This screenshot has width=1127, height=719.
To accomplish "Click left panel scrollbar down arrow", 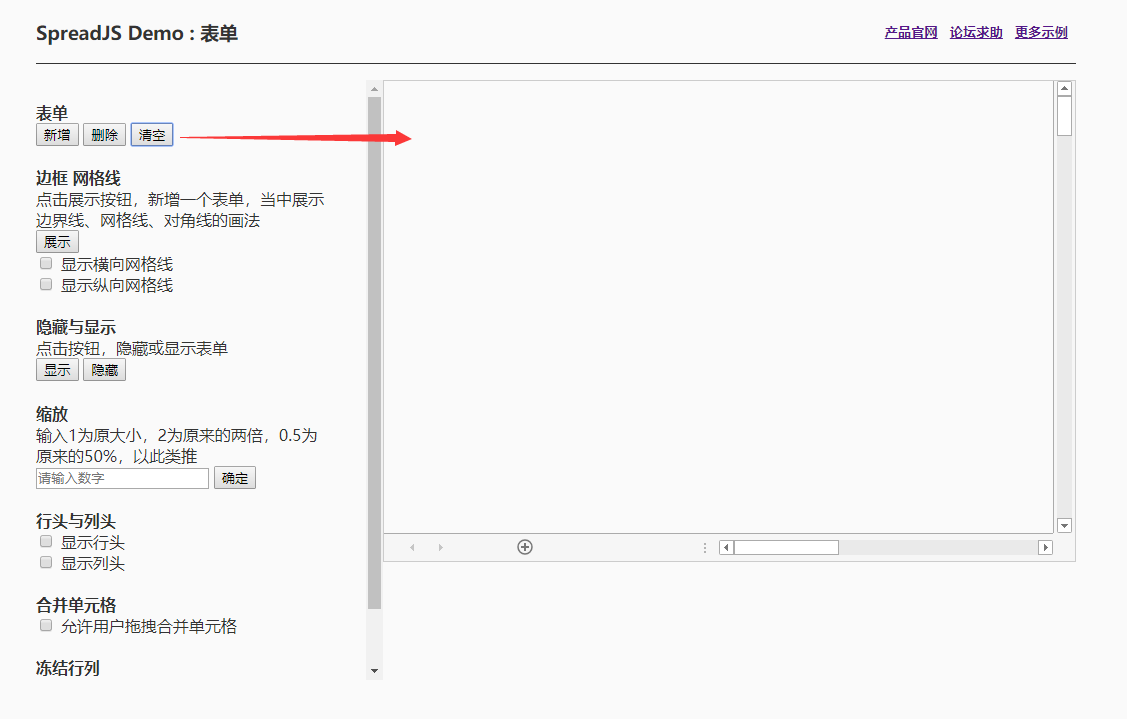I will tap(374, 671).
